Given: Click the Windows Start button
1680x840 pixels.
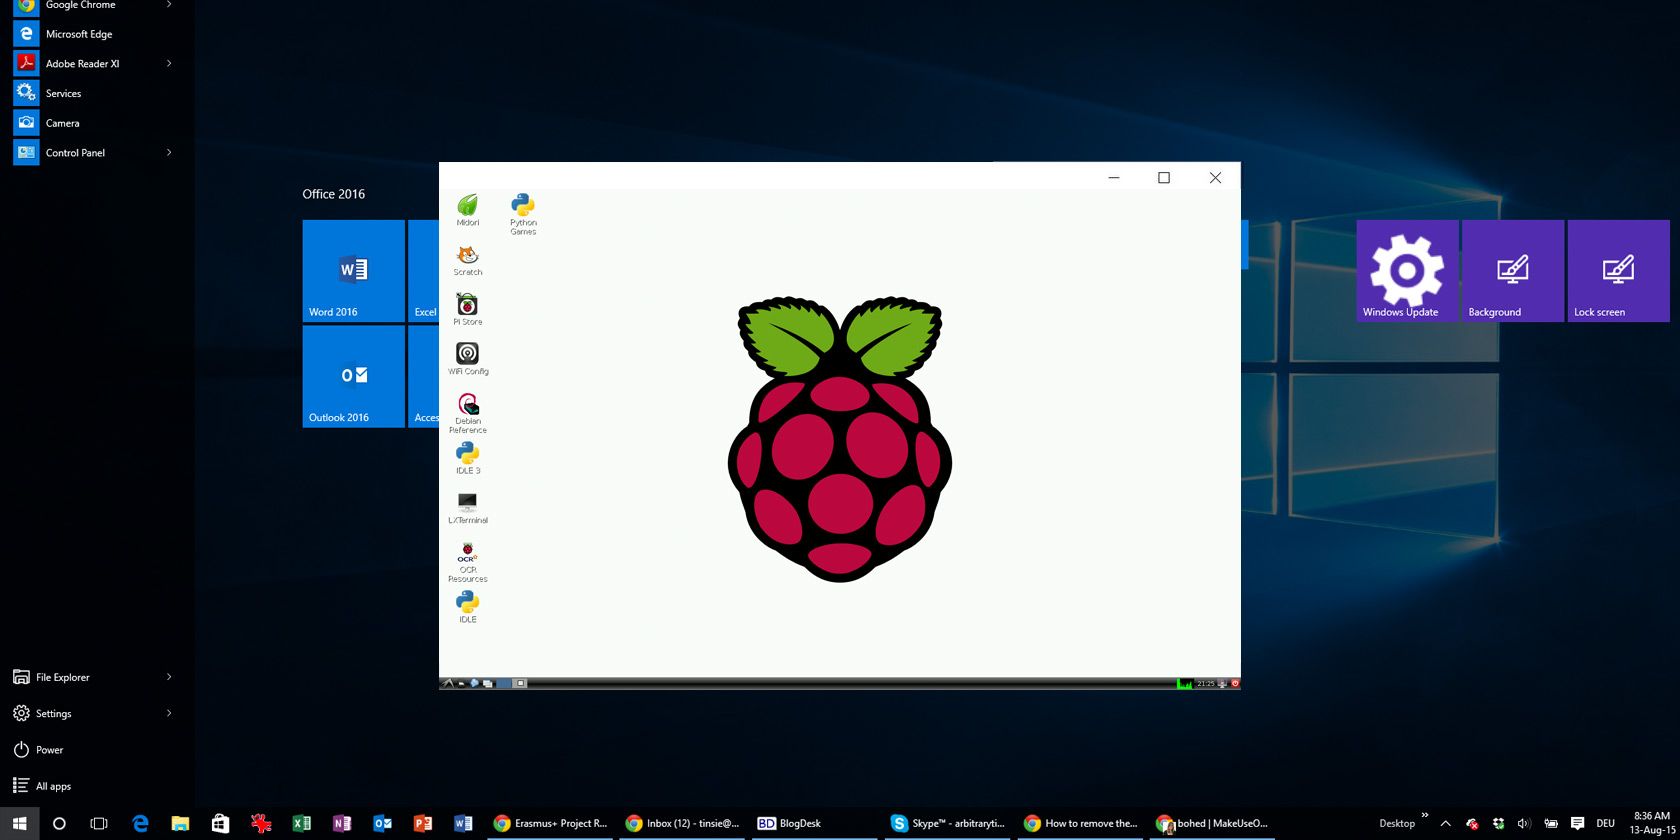Looking at the screenshot, I should pyautogui.click(x=19, y=824).
